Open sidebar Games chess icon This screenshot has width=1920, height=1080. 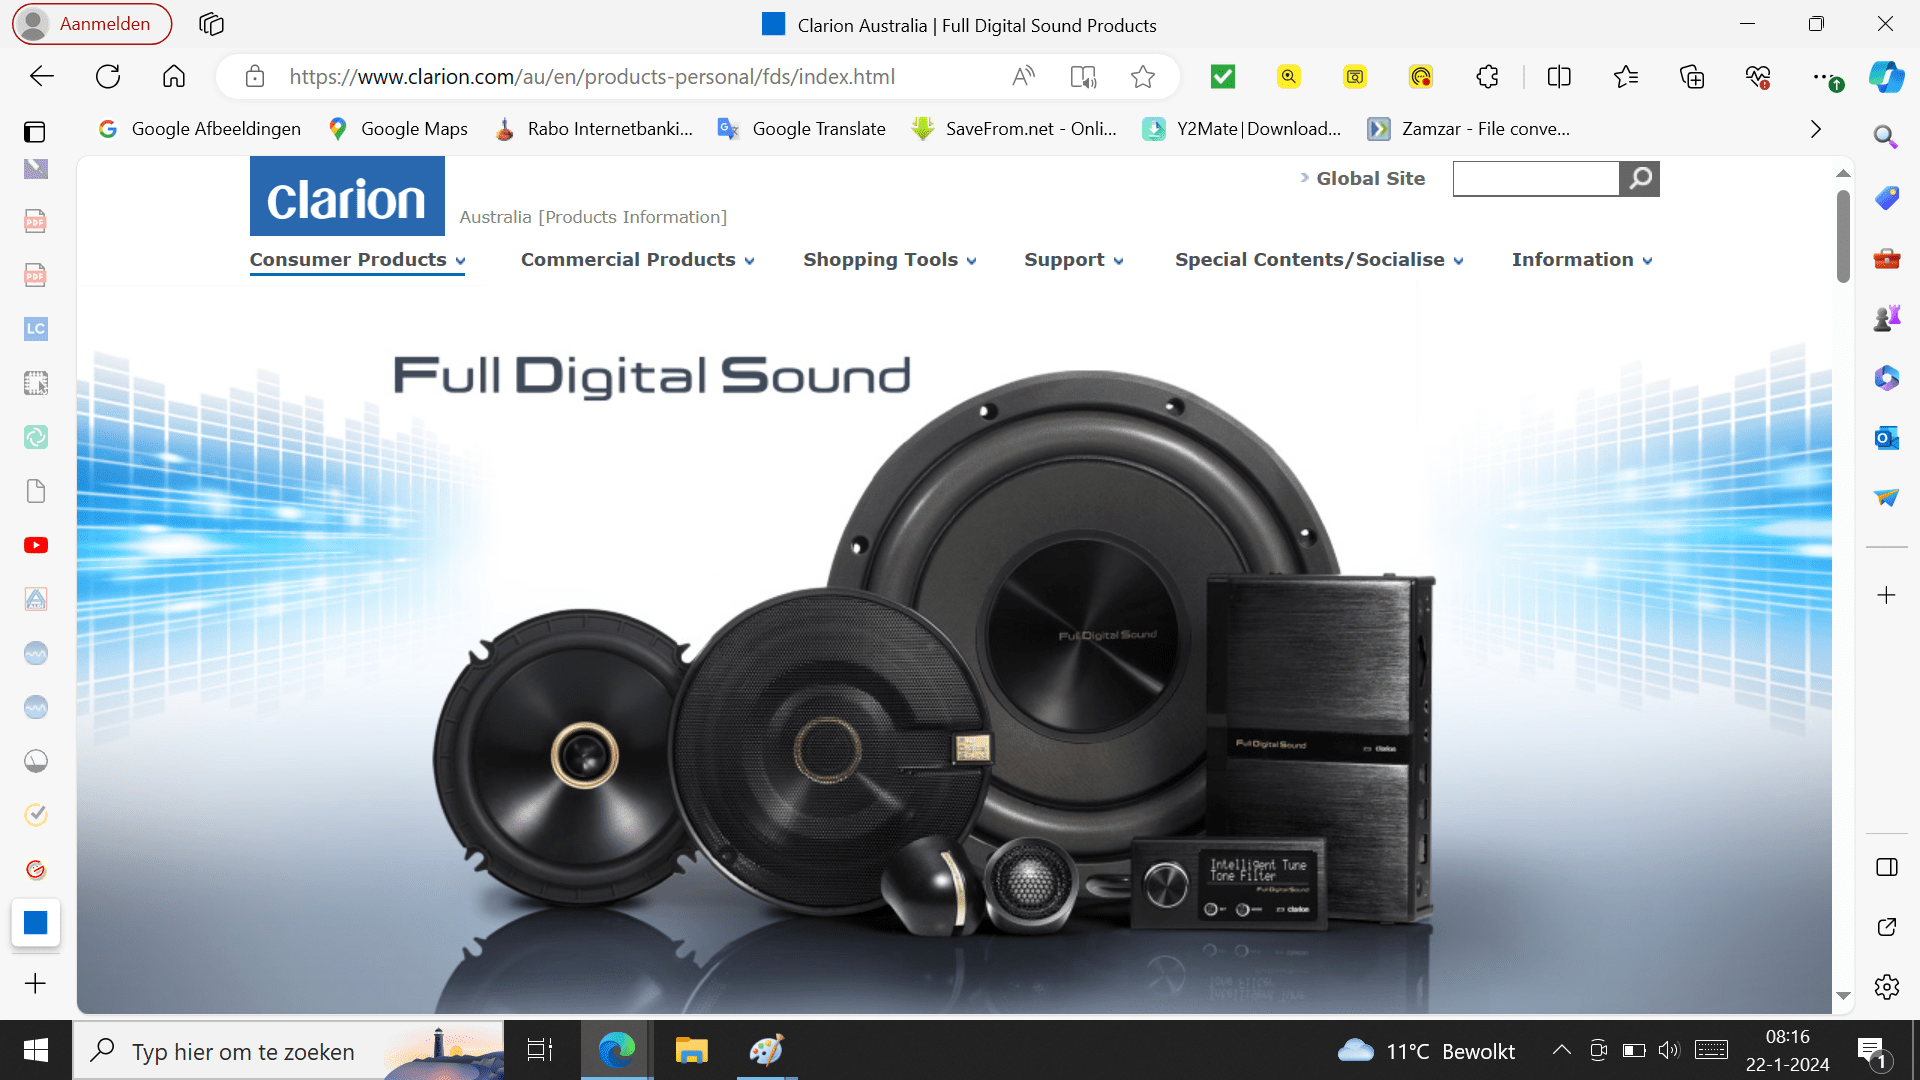[1887, 318]
